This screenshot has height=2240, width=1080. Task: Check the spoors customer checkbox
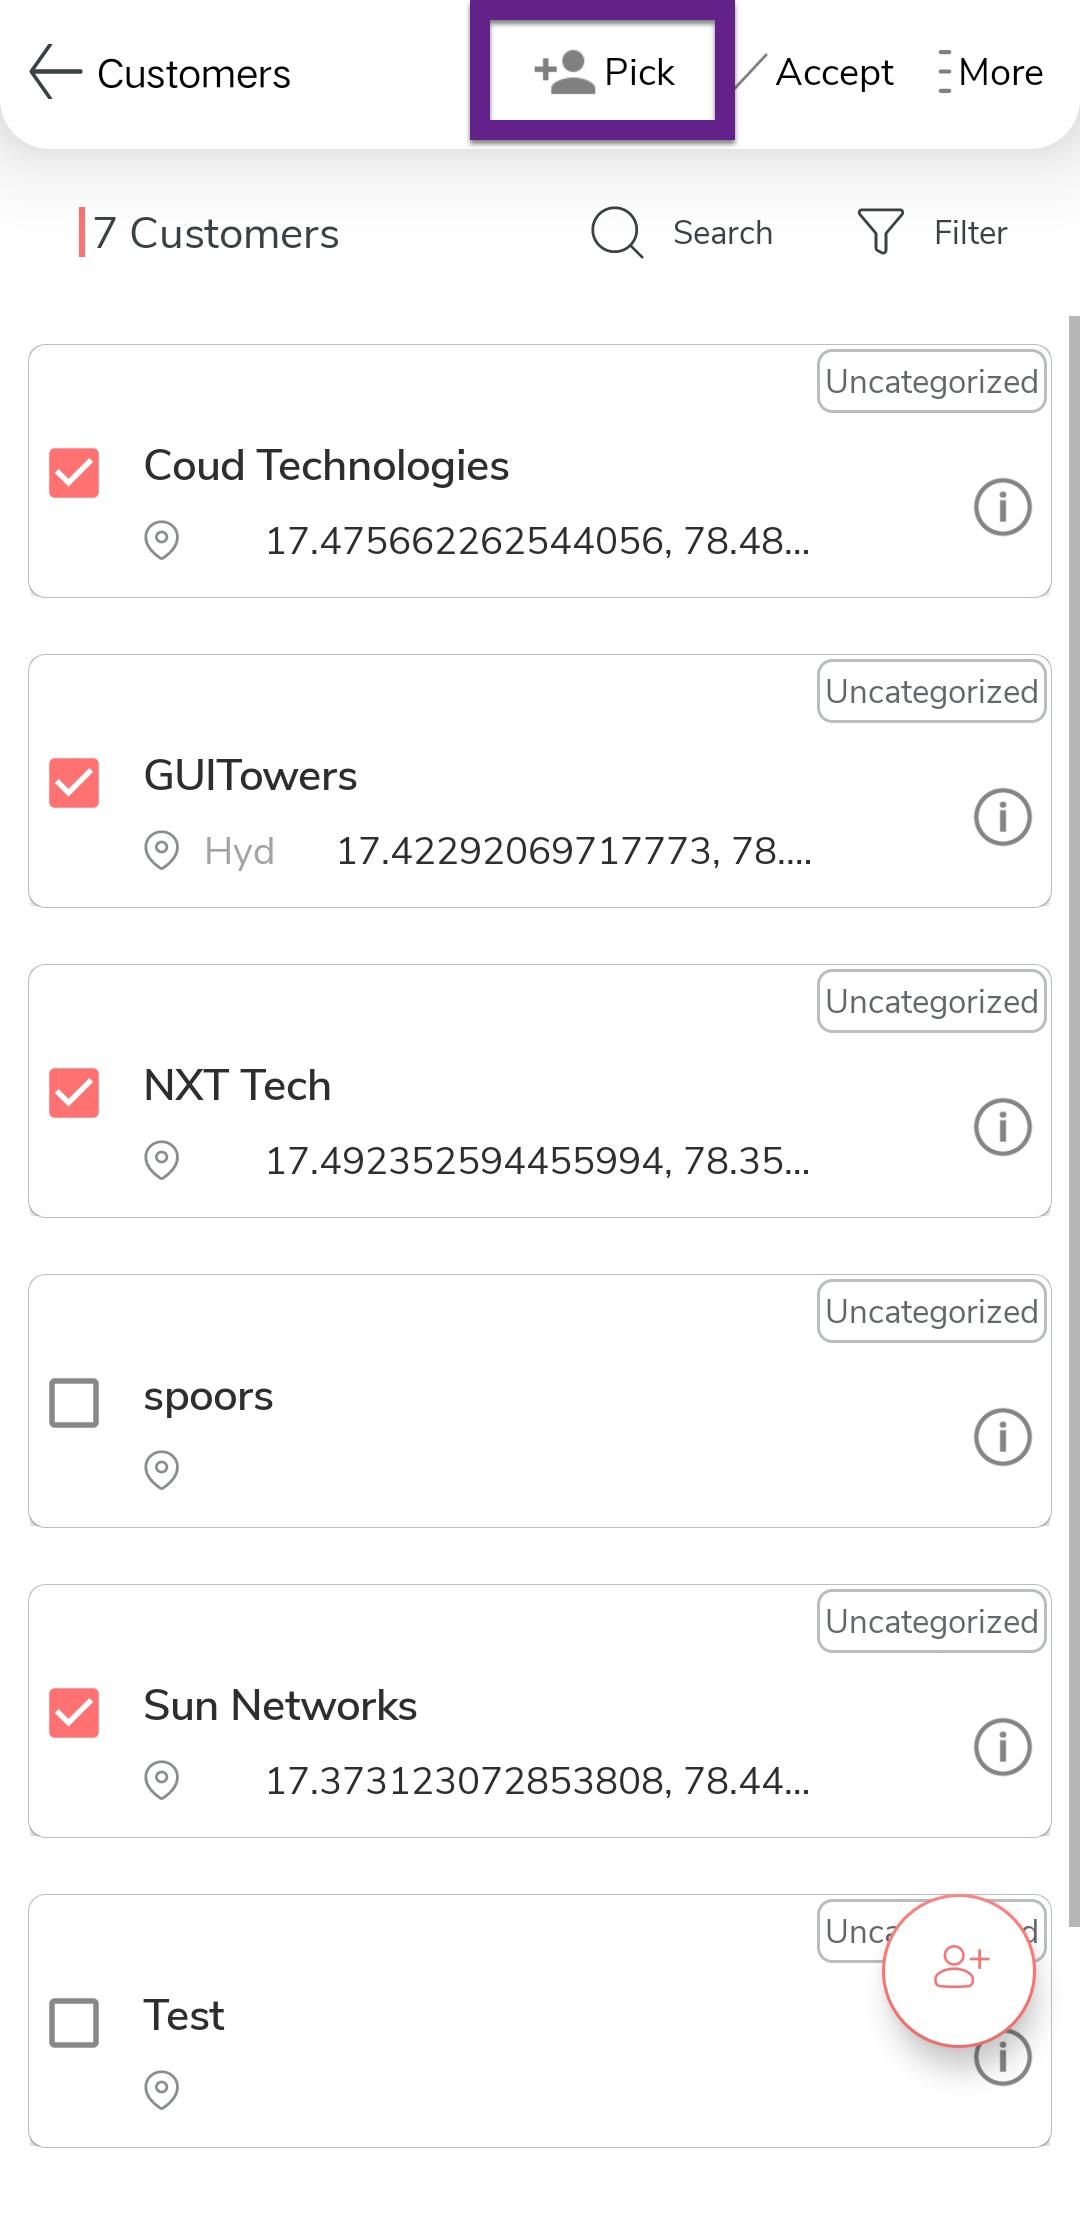pos(74,1403)
